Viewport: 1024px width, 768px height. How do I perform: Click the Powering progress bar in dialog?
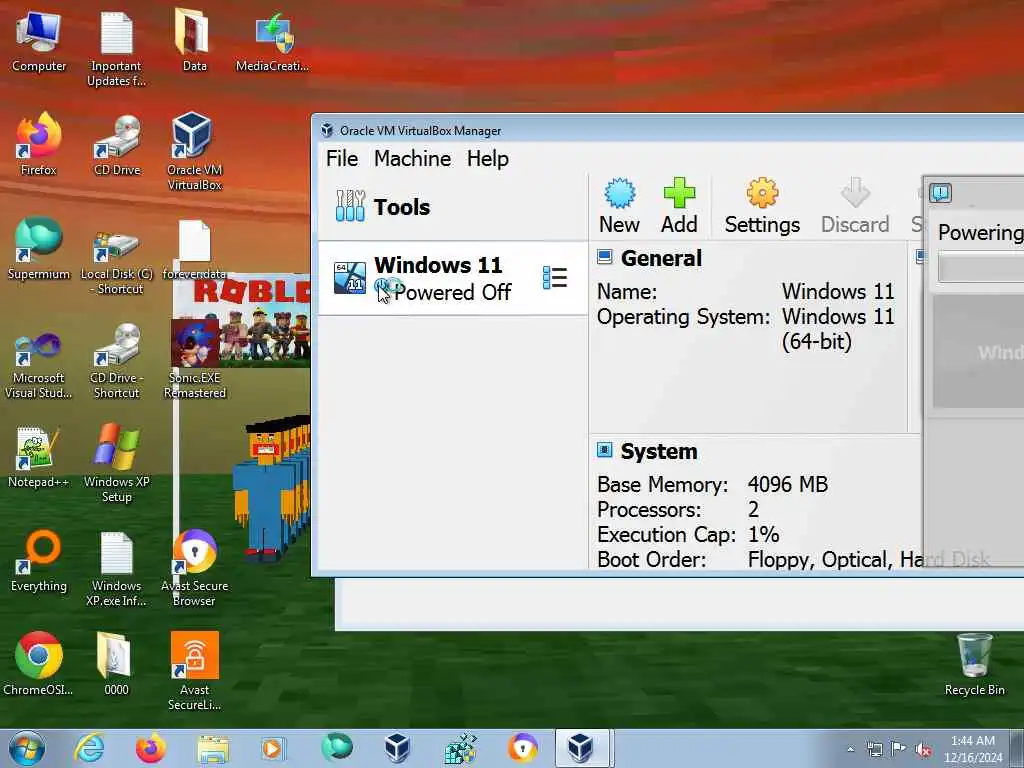click(x=981, y=268)
